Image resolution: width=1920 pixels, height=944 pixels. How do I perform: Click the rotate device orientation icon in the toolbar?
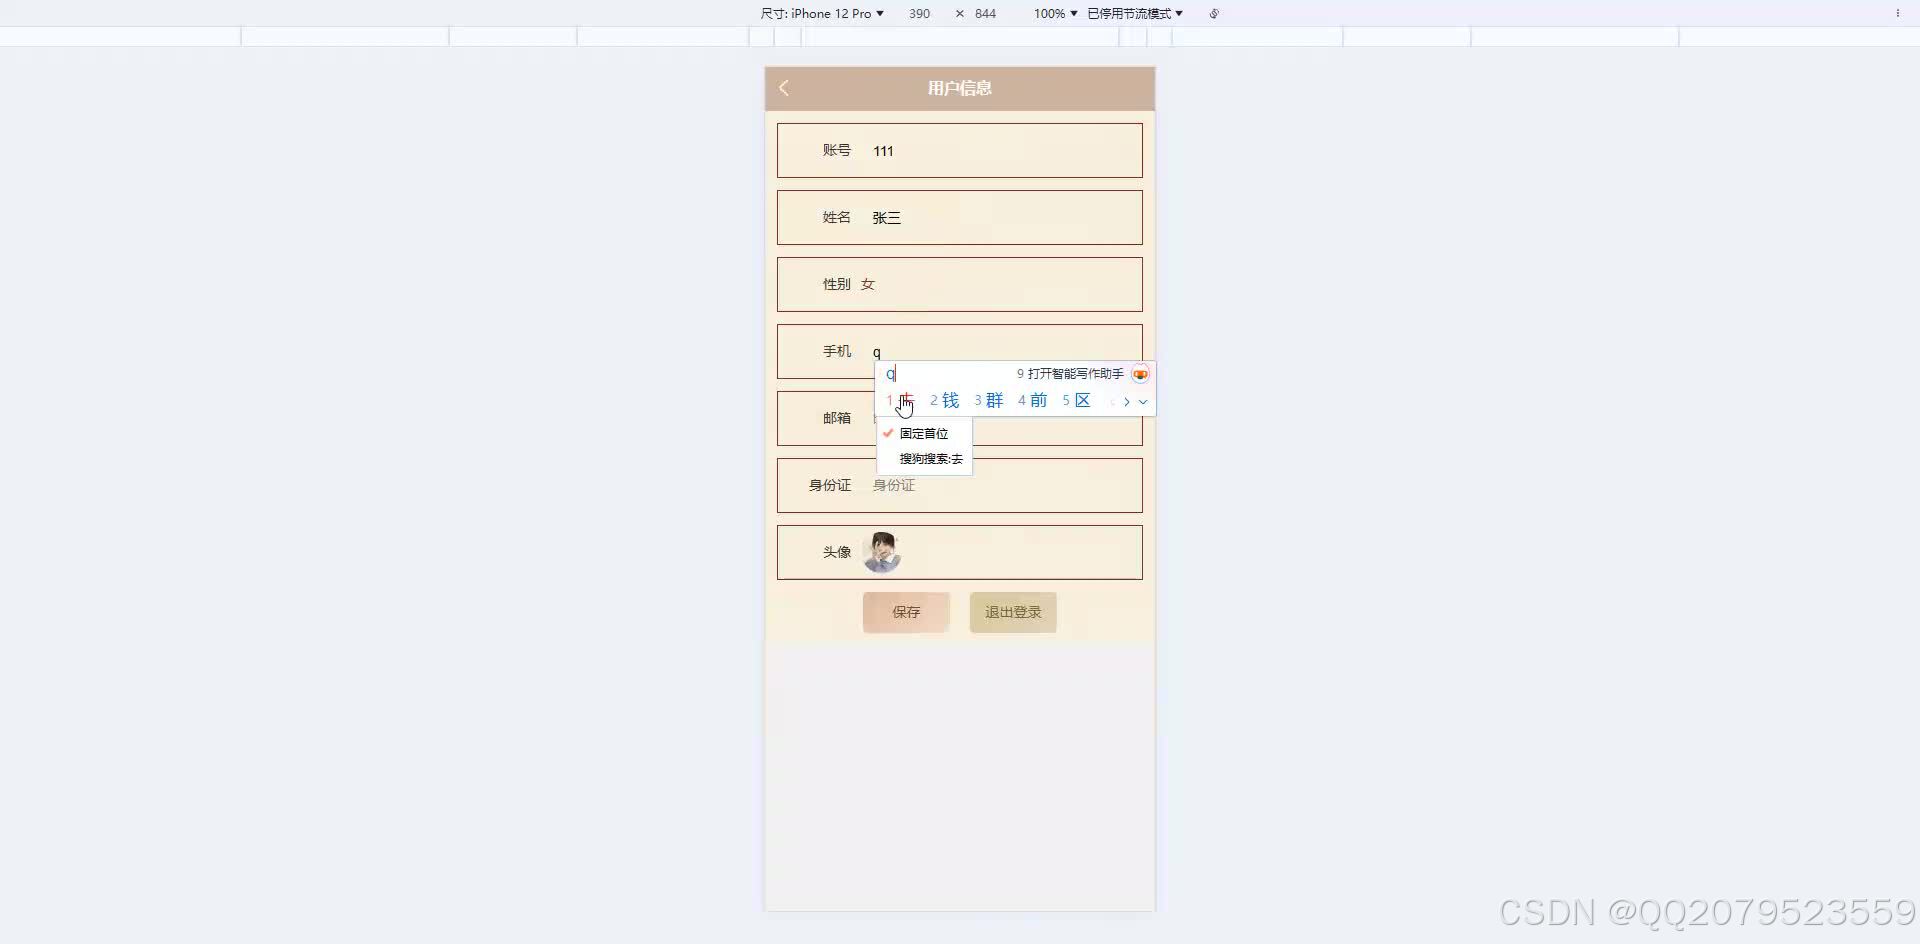click(1213, 13)
